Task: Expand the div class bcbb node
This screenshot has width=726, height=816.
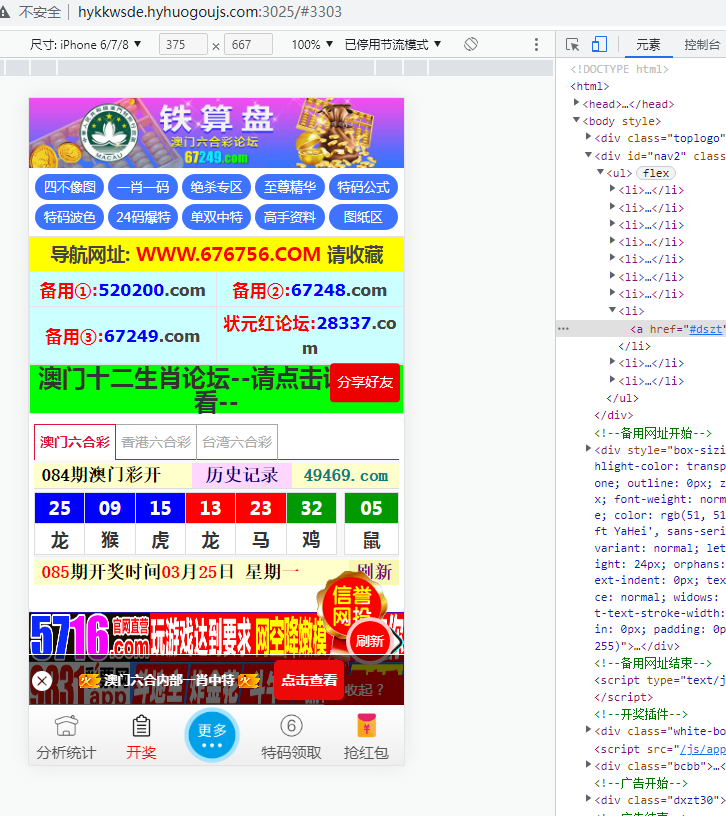Action: (588, 764)
